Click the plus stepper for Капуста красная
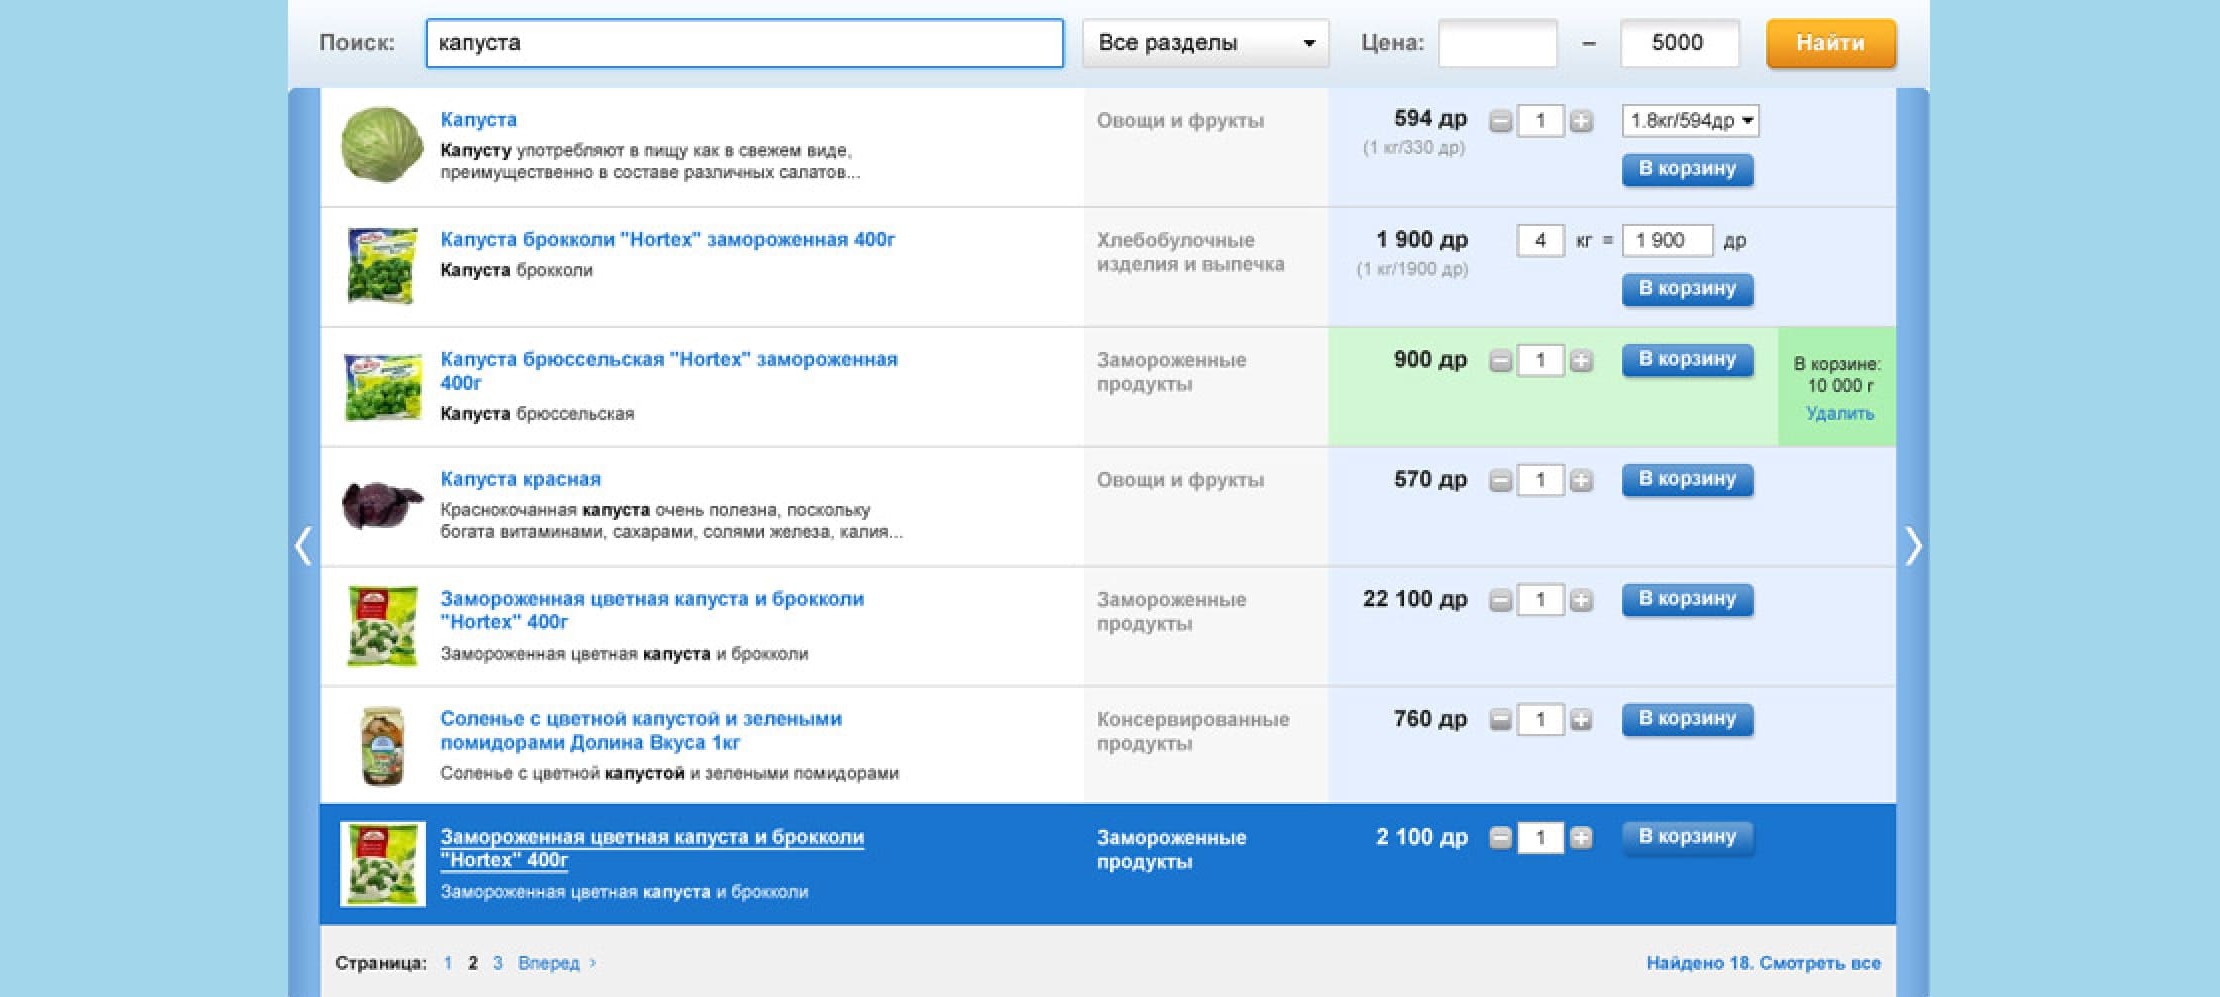This screenshot has height=997, width=2220. point(1580,481)
